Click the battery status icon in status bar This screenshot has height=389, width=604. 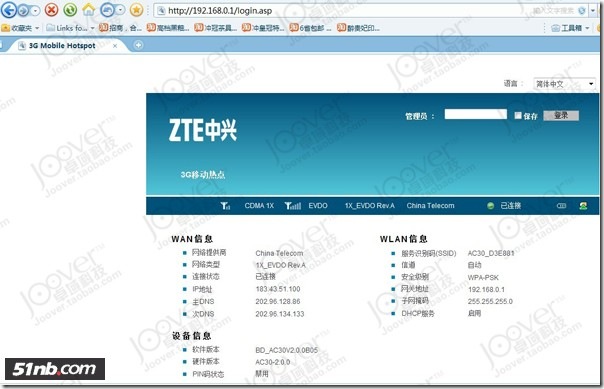coord(561,206)
